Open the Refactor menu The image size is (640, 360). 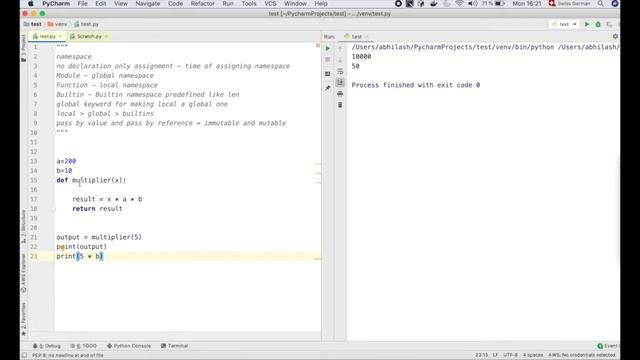202,4
